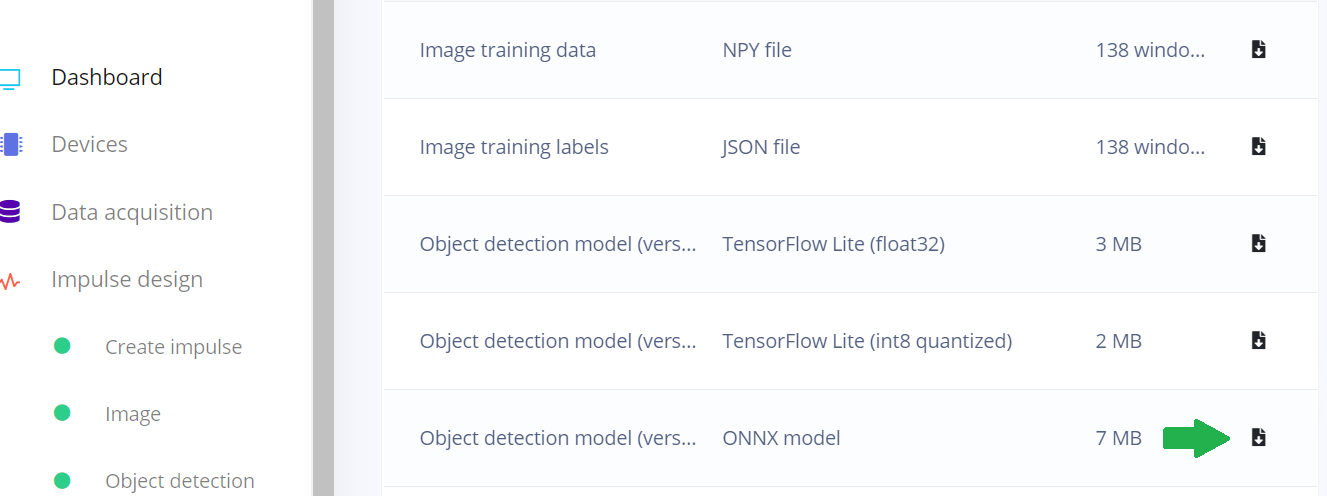Image resolution: width=1327 pixels, height=496 pixels.
Task: Click the Dashboard monitor icon
Action: 9,78
